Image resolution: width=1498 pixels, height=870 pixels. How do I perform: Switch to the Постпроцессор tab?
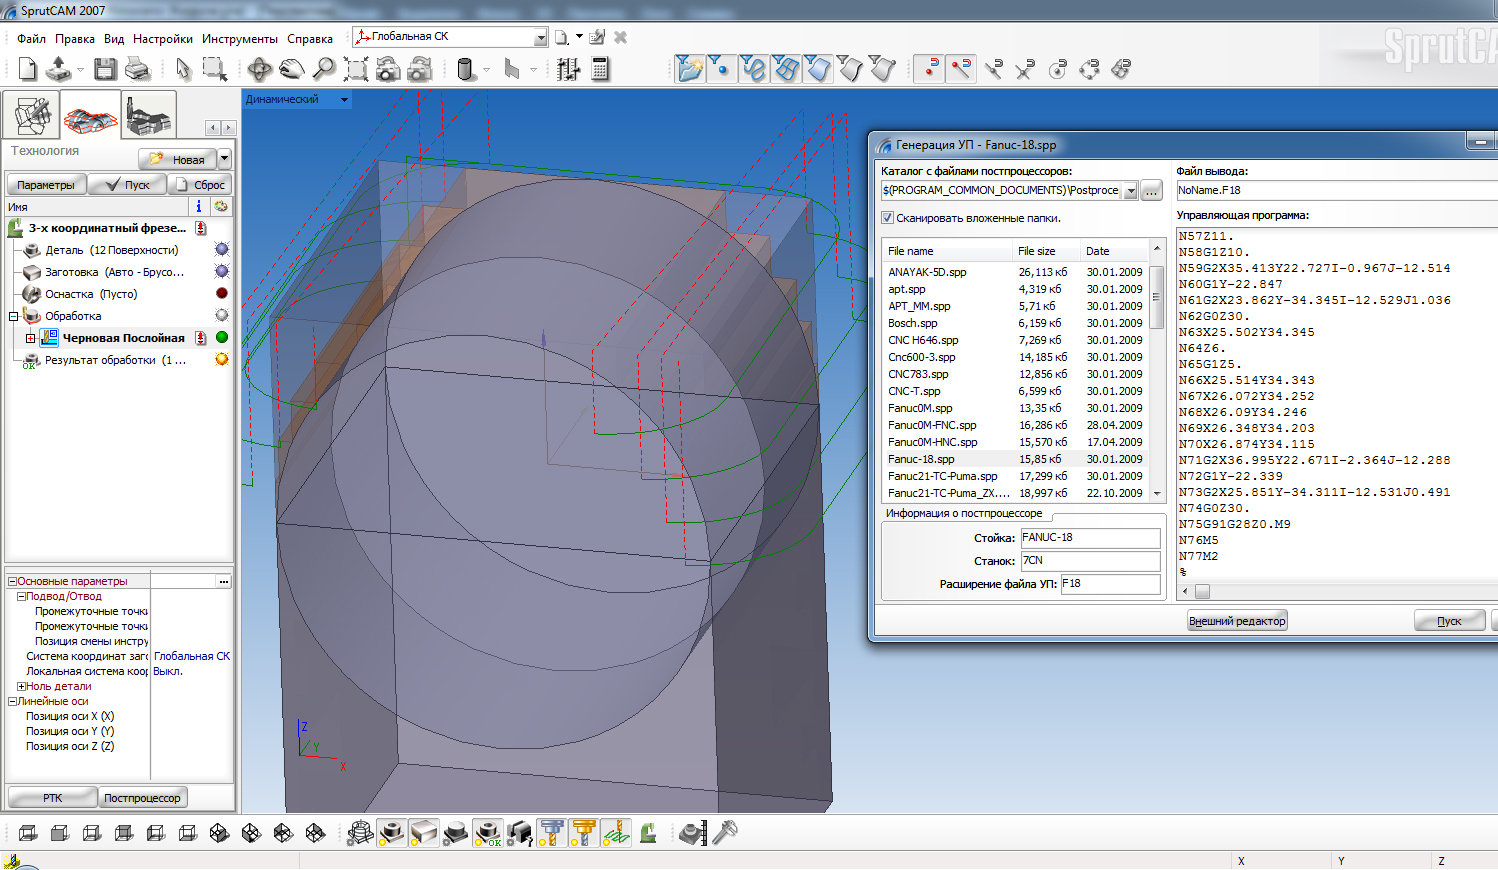coord(142,798)
